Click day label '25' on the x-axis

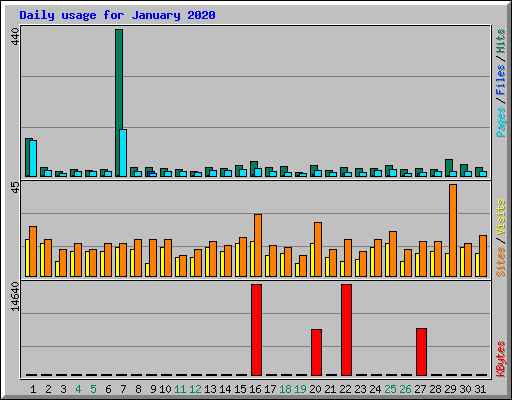pyautogui.click(x=390, y=389)
